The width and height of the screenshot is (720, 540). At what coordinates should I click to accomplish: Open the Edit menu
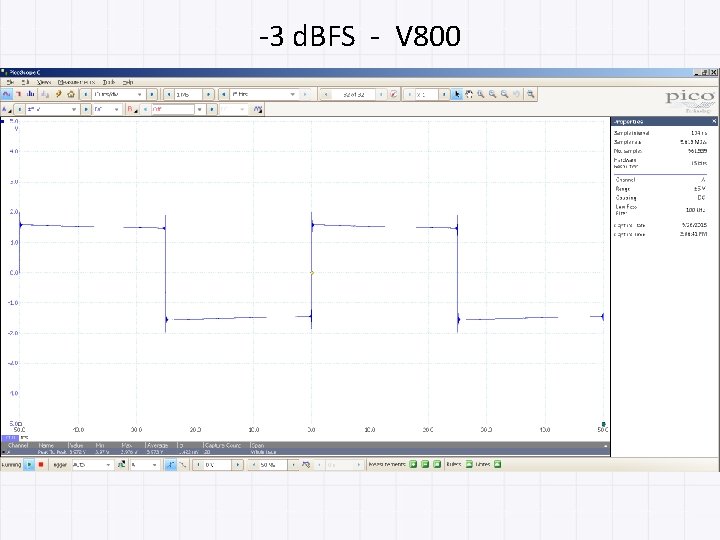[x=25, y=82]
